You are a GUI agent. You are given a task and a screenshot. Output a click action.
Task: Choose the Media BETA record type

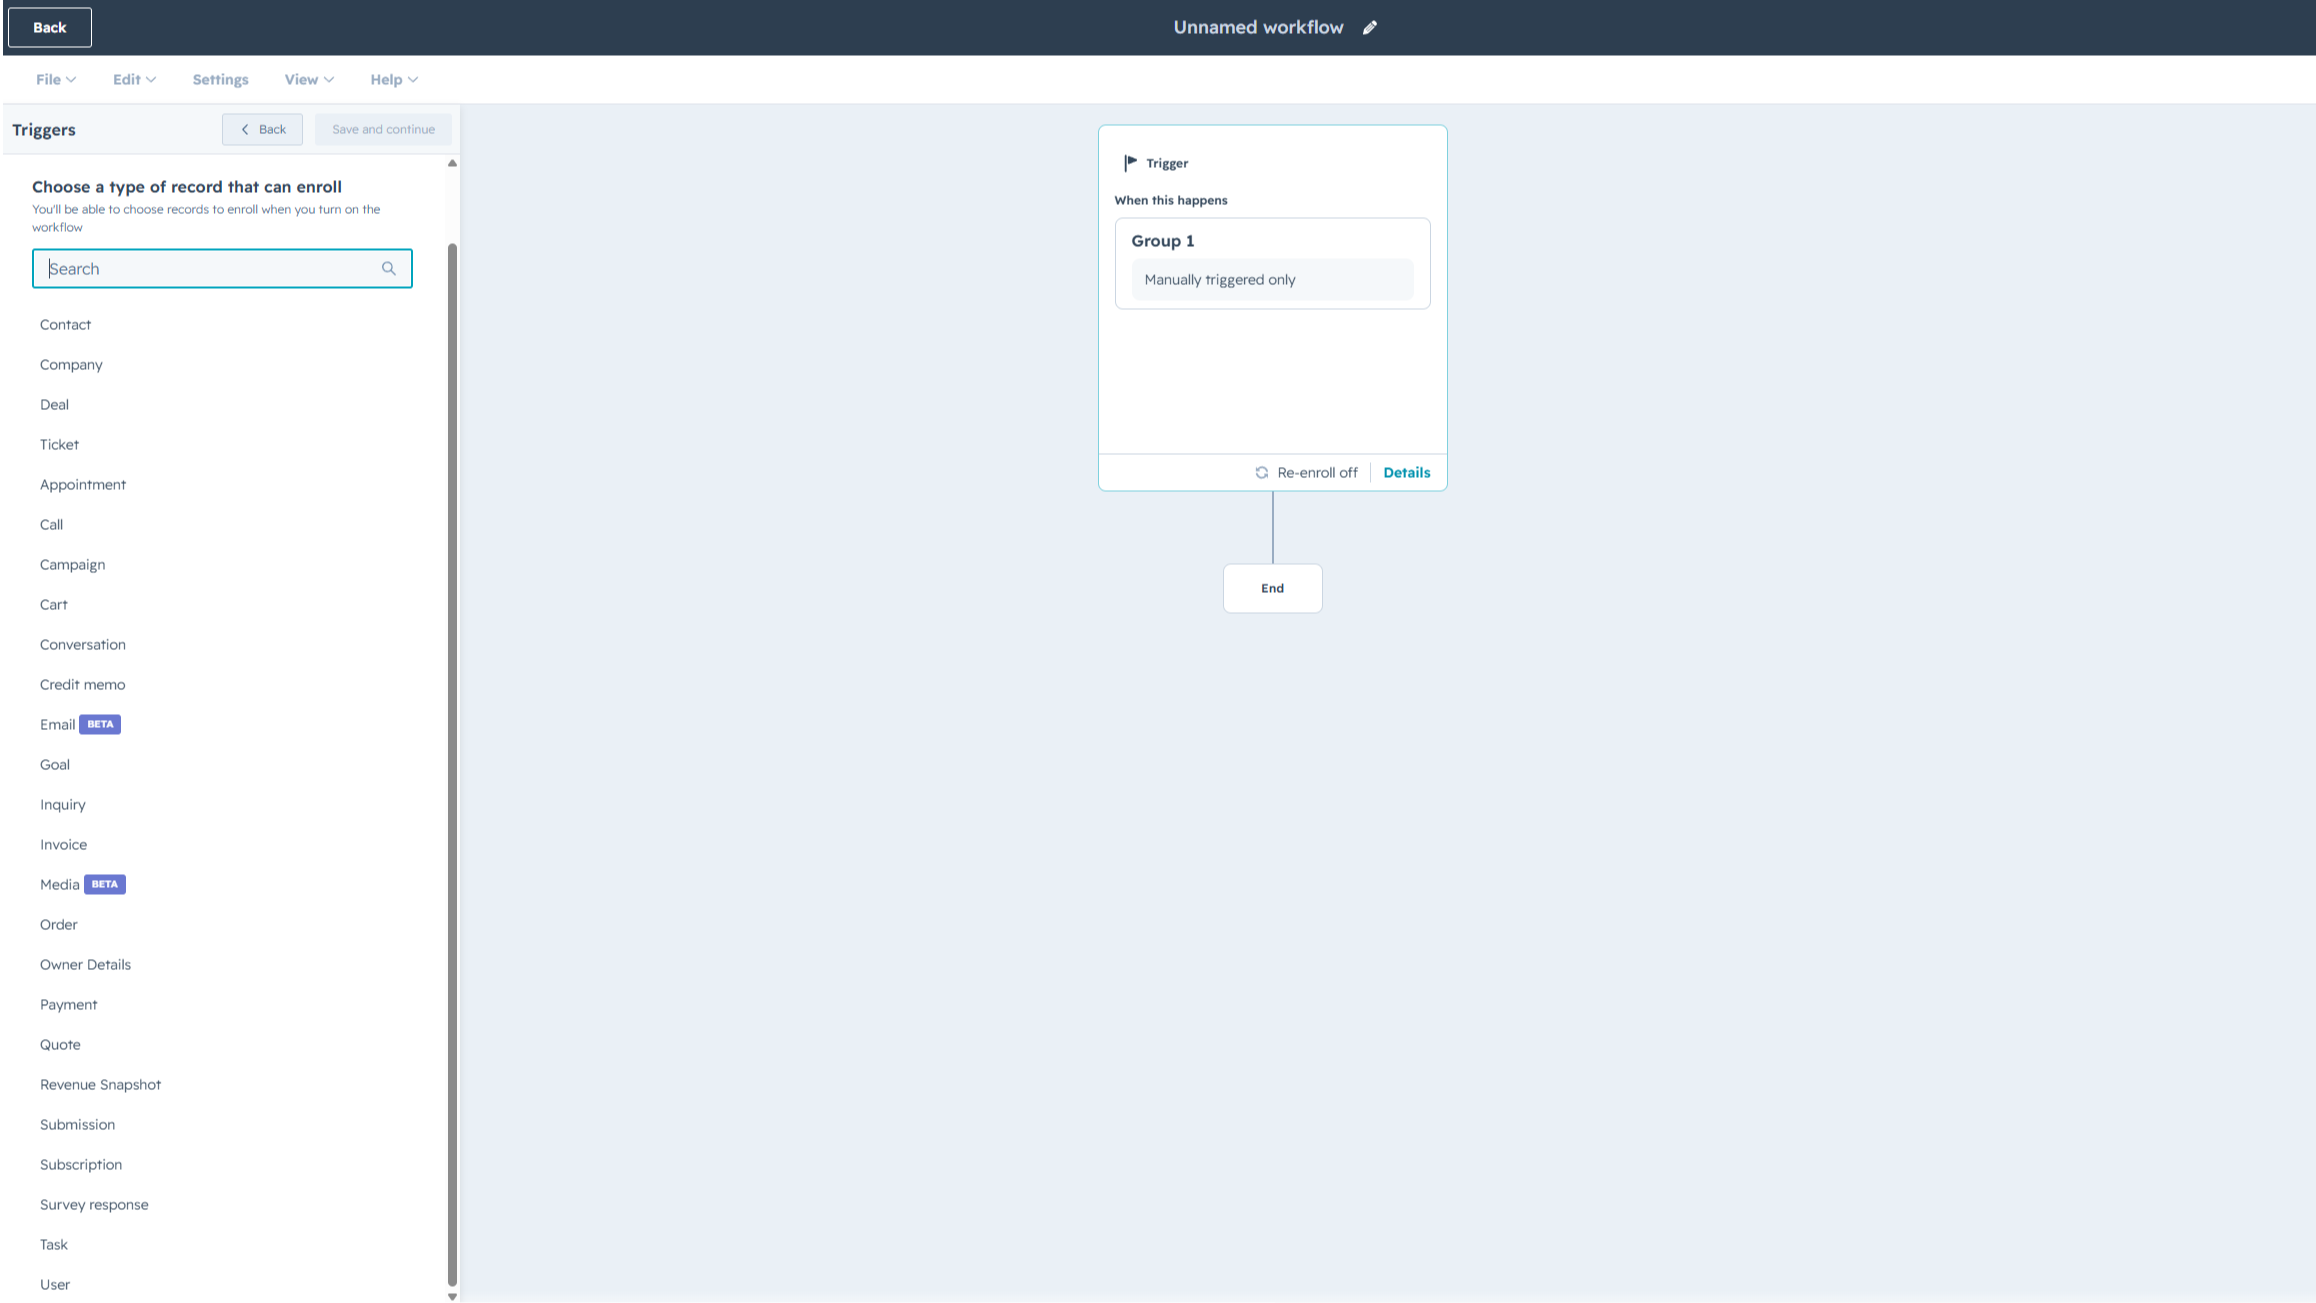pos(83,884)
